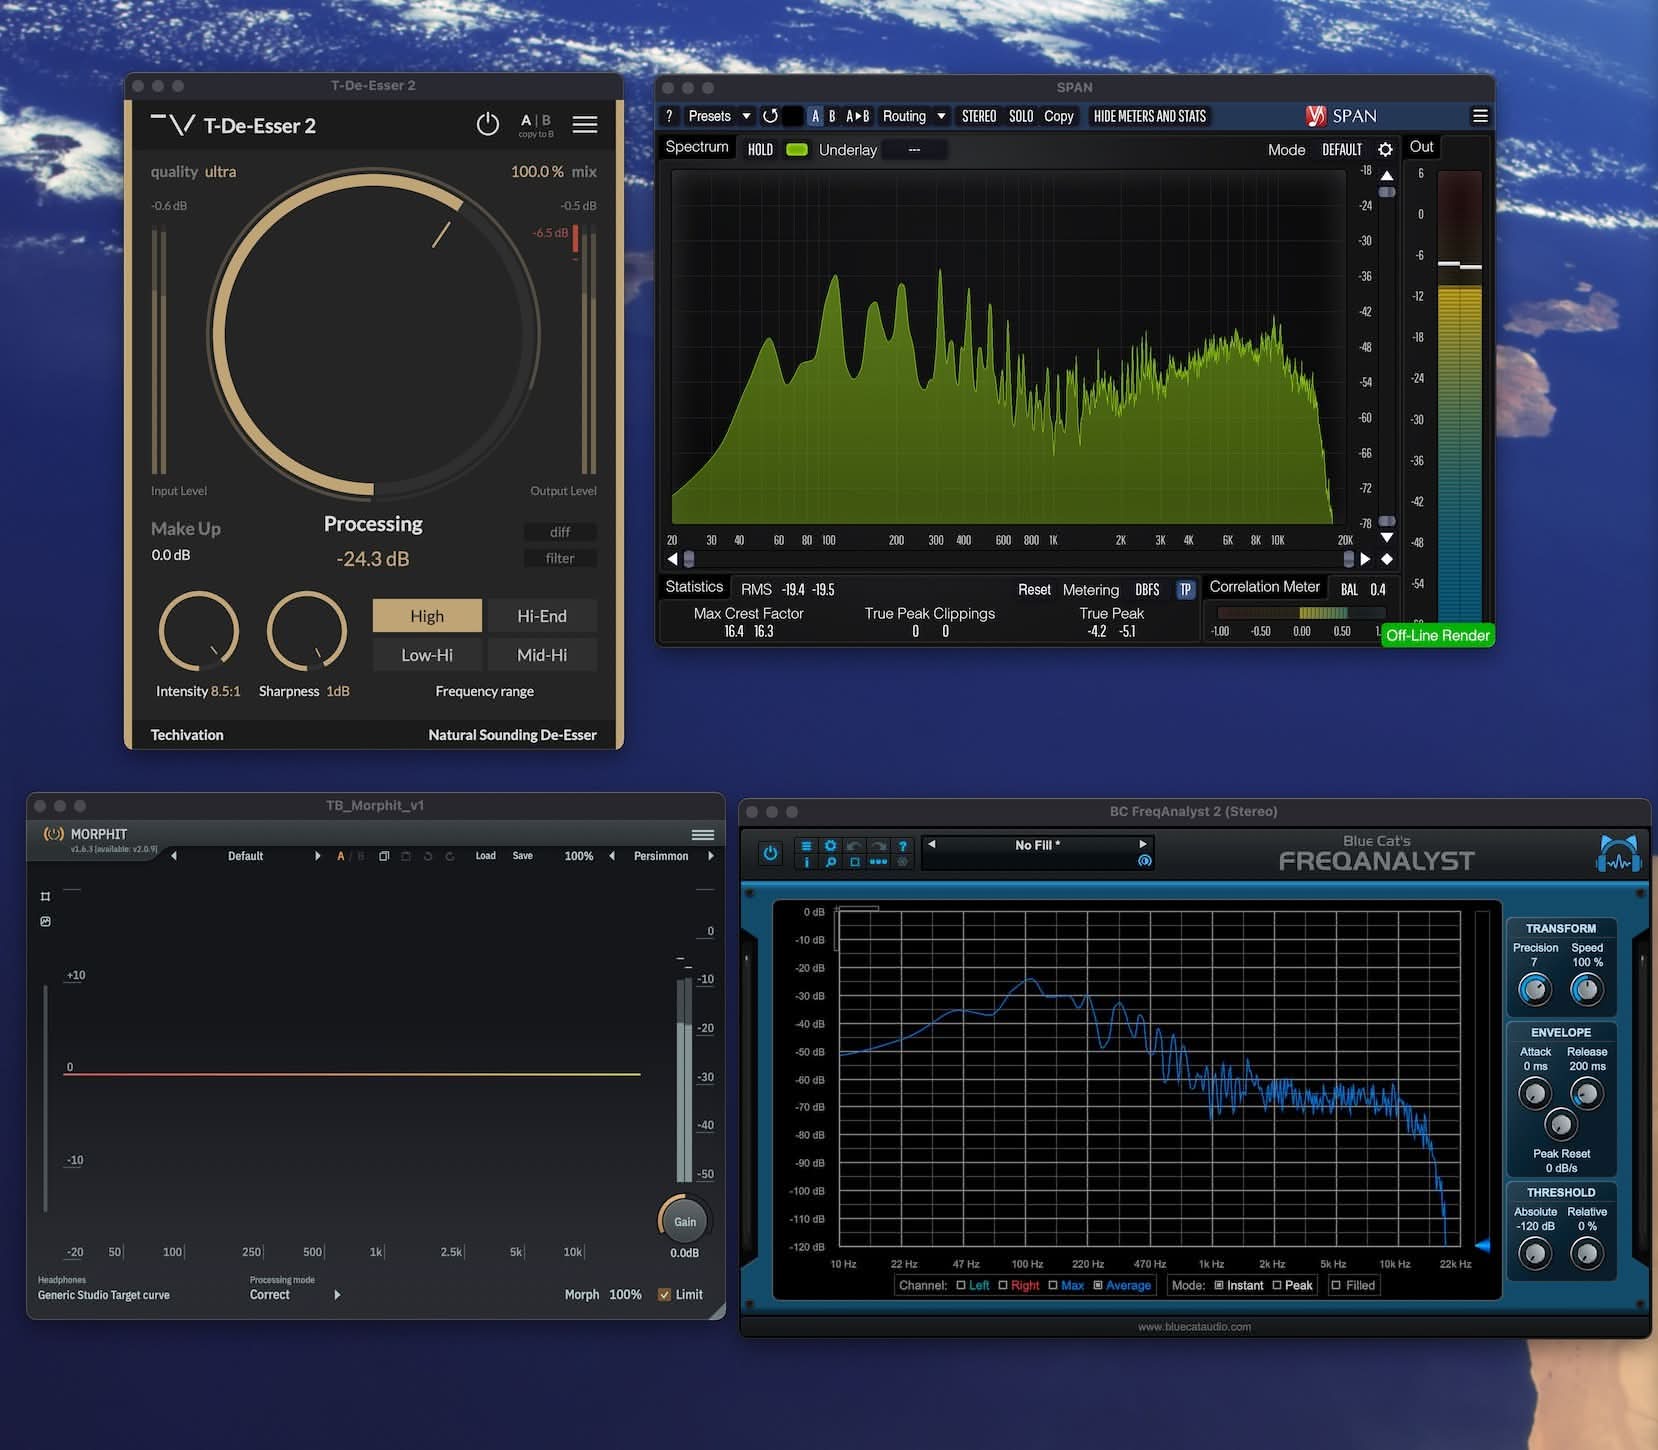Open the T-De-Esser 2 hamburger menu

[585, 125]
